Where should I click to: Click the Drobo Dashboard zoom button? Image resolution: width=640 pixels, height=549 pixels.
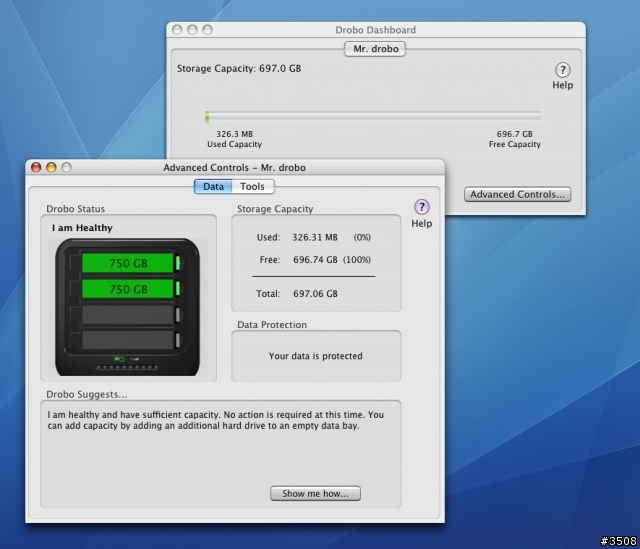coord(208,30)
